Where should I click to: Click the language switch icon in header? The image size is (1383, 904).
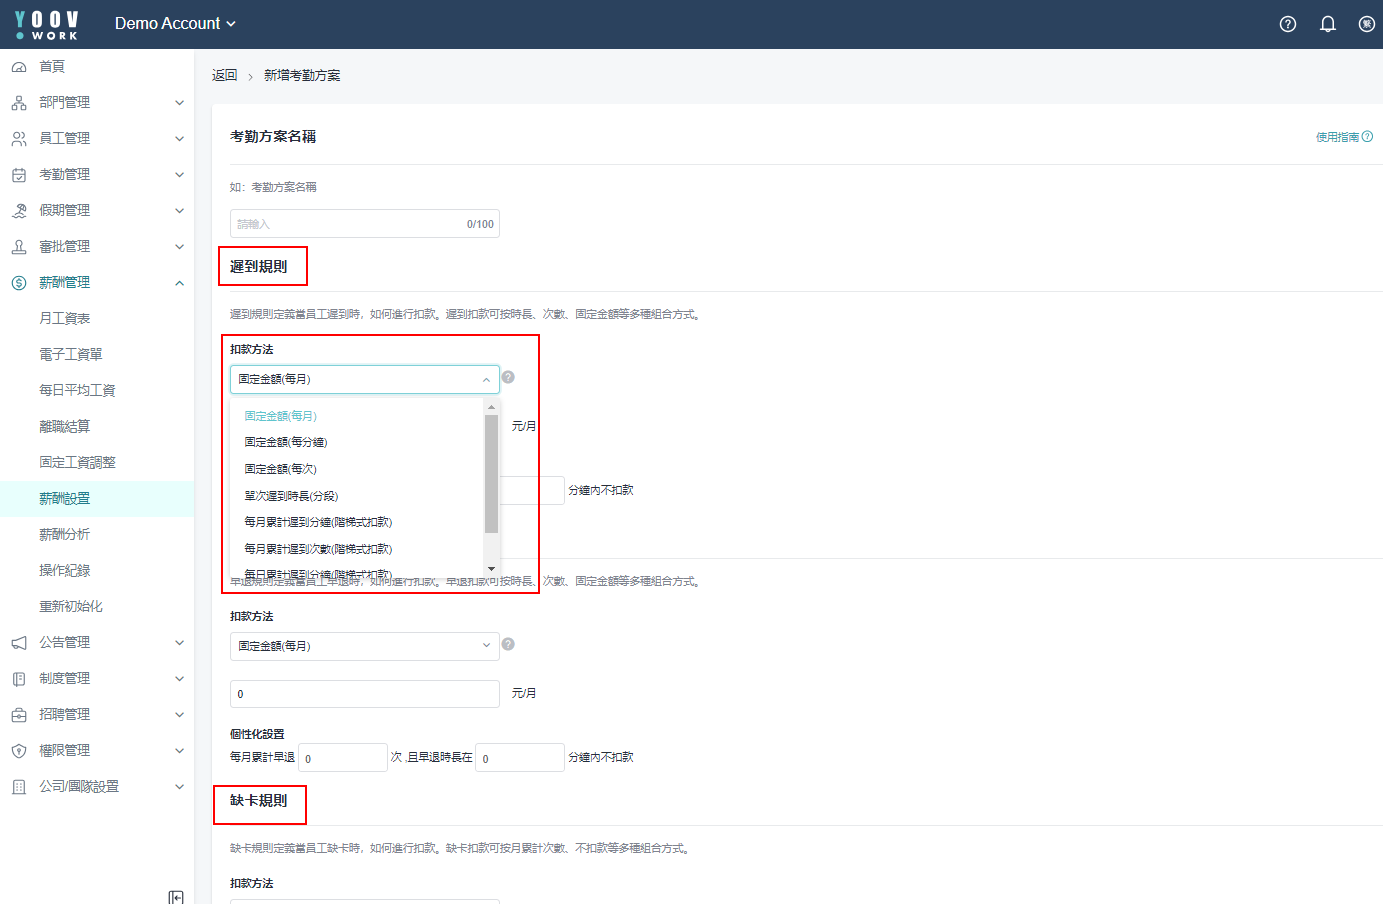tap(1366, 24)
